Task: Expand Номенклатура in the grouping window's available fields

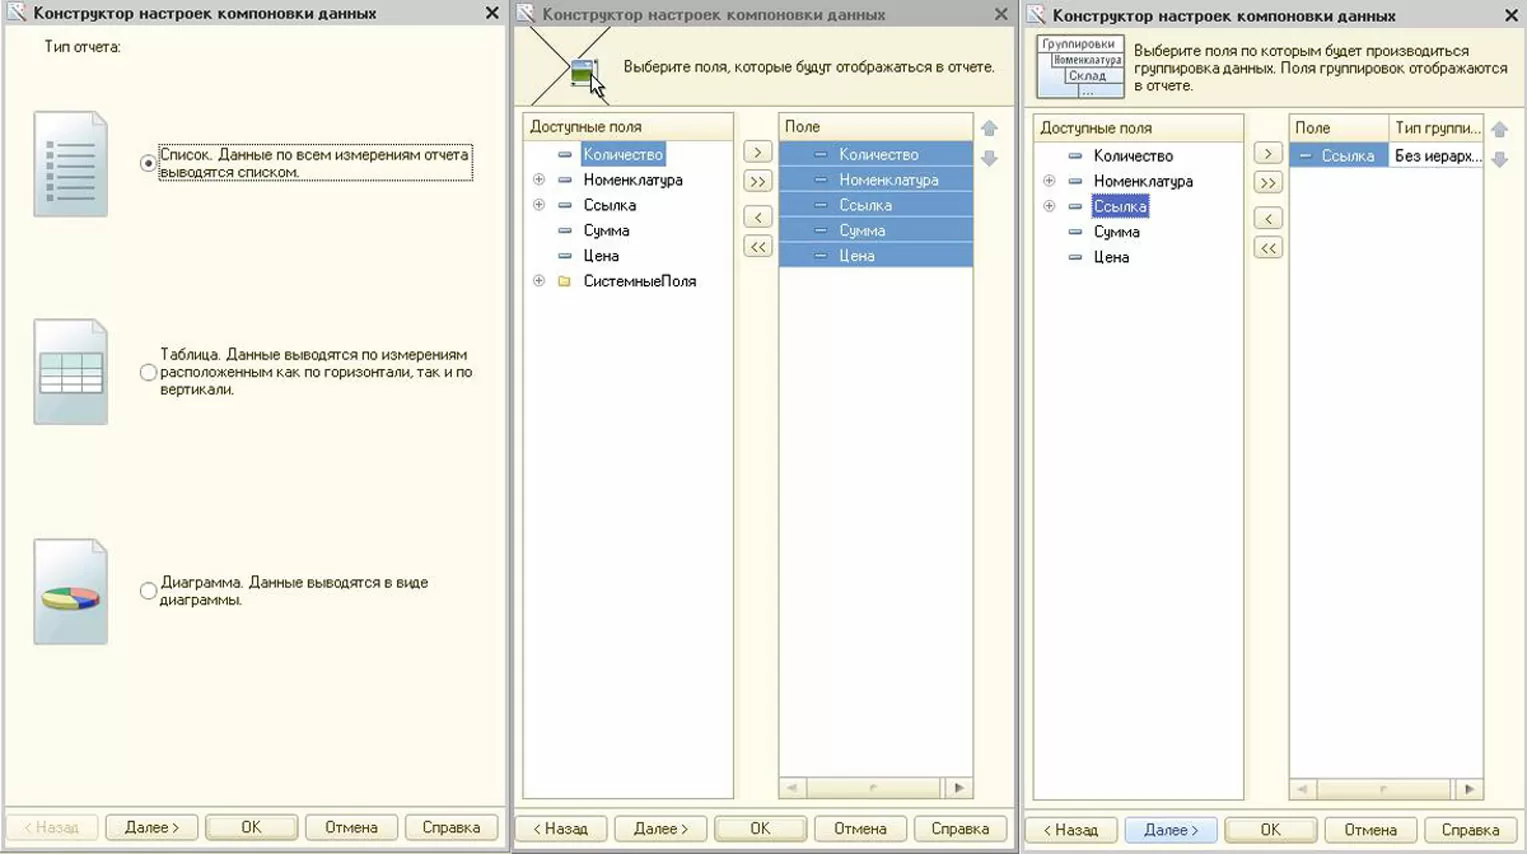Action: [1048, 181]
